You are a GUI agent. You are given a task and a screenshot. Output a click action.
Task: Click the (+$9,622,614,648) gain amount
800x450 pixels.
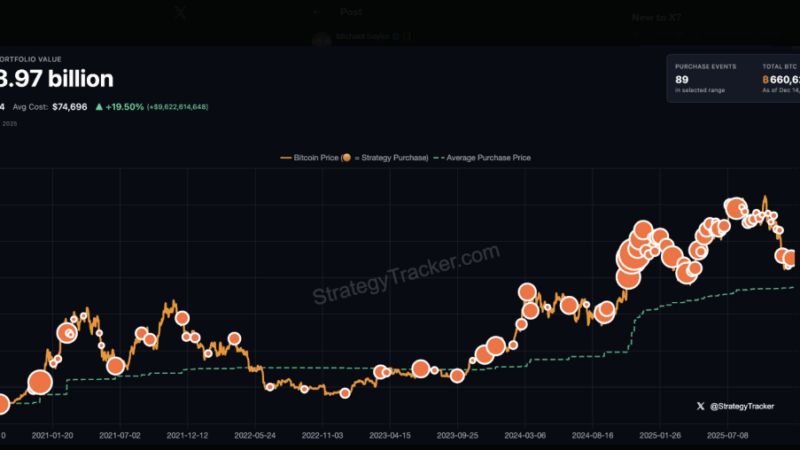pos(178,107)
